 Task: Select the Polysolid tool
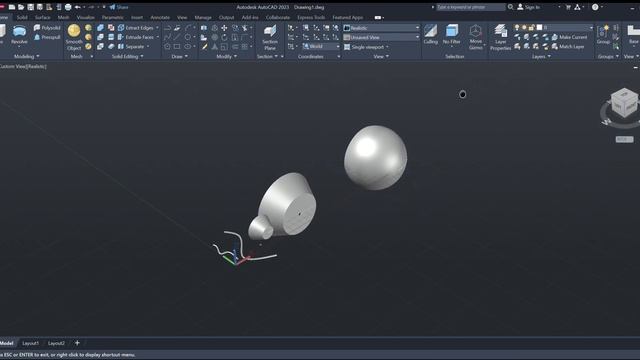(47, 28)
